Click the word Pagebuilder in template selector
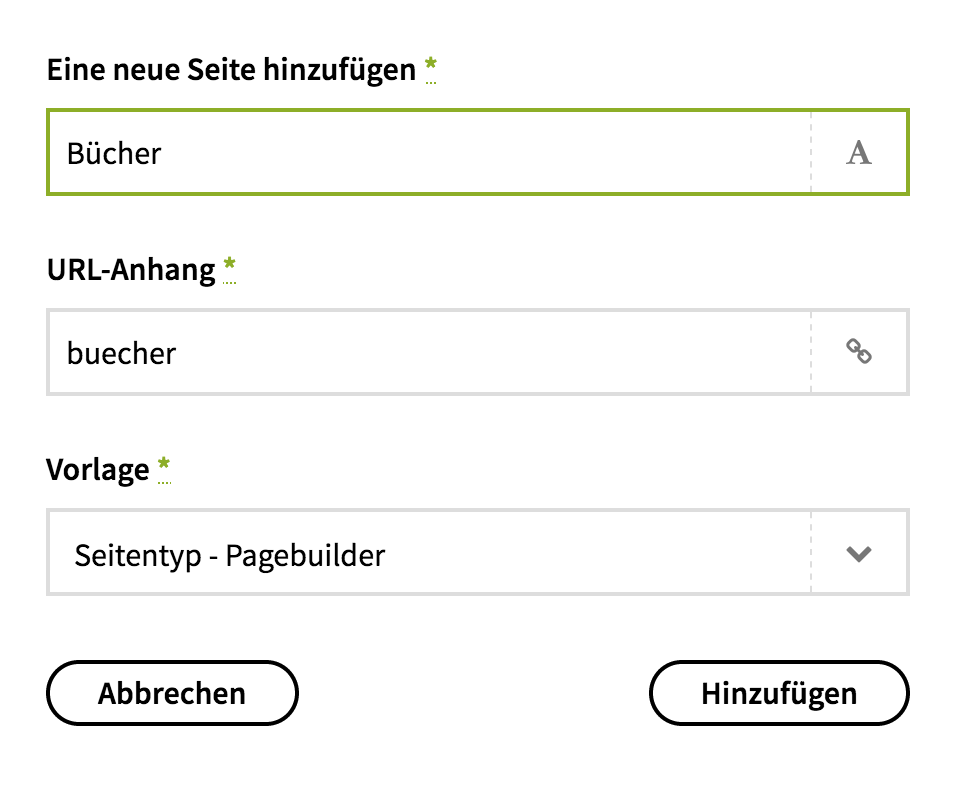The image size is (956, 788). click(305, 555)
